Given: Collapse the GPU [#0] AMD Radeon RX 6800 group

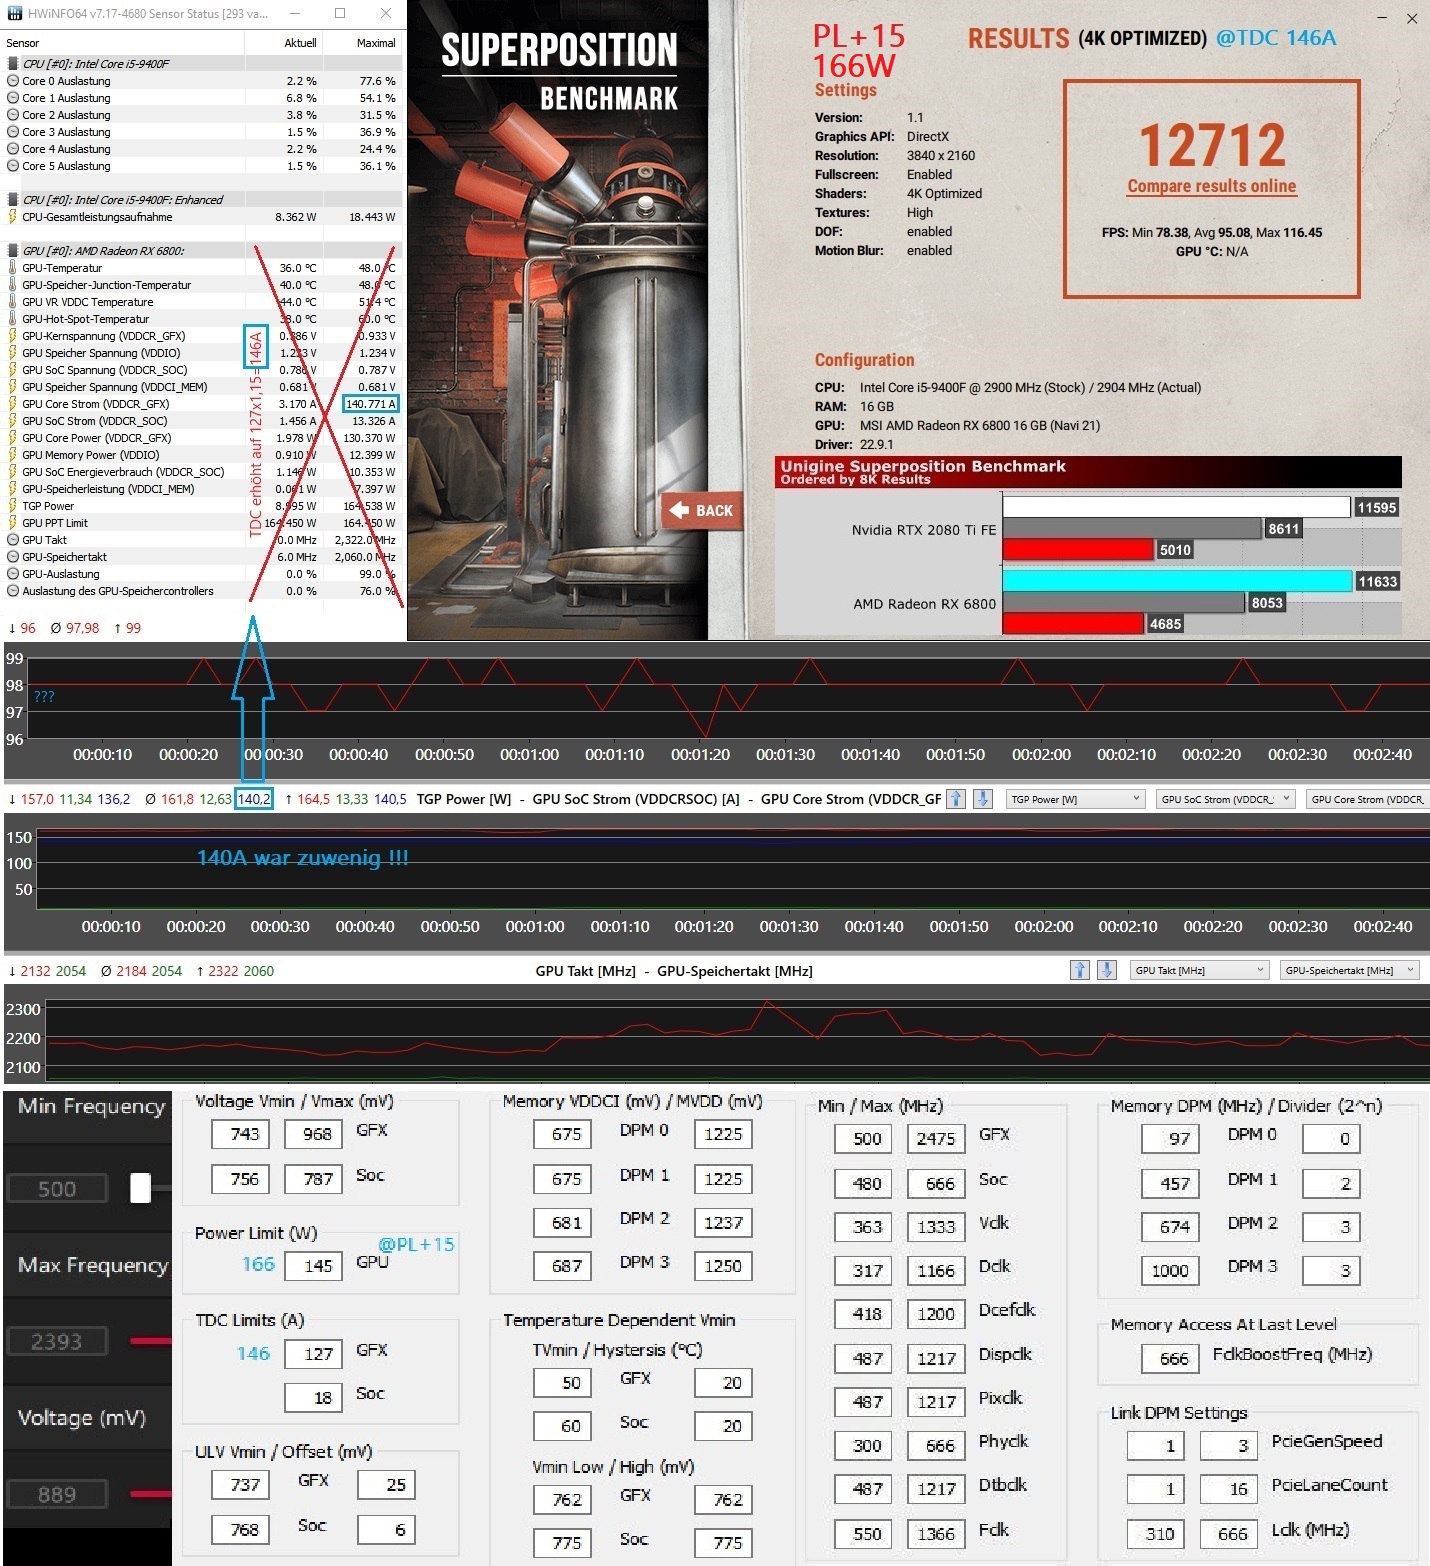Looking at the screenshot, I should (x=13, y=251).
